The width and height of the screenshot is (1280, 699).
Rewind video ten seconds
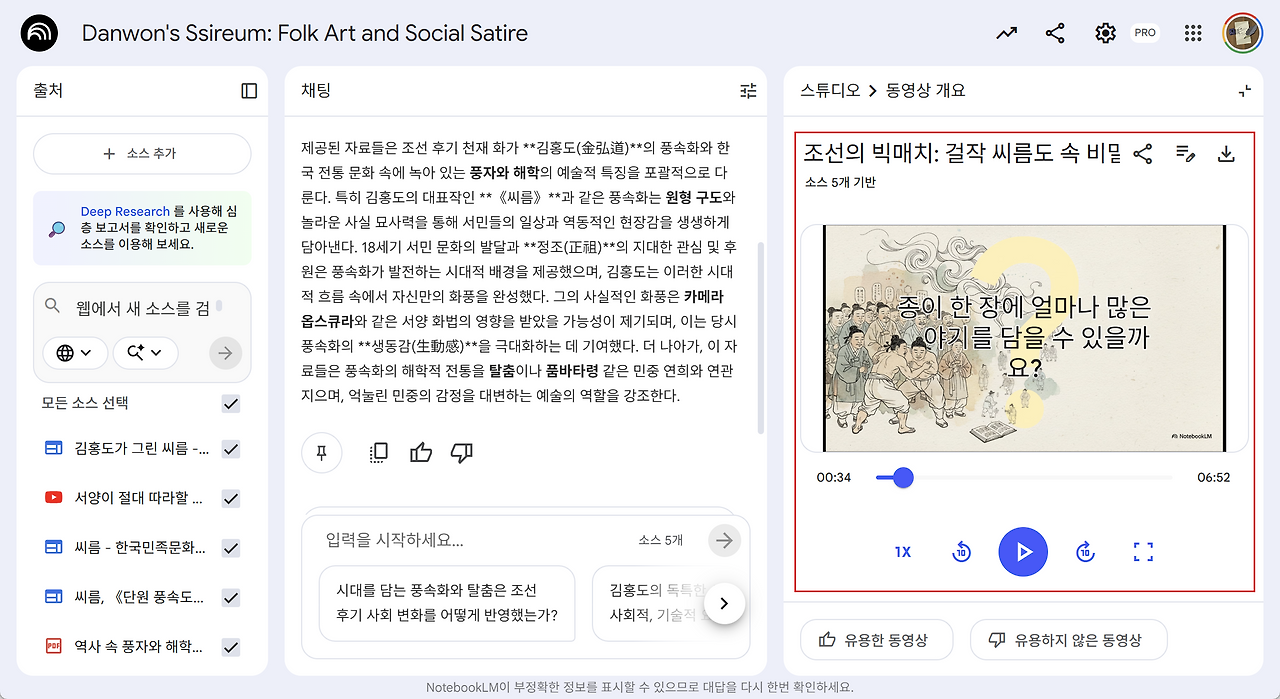pyautogui.click(x=961, y=552)
